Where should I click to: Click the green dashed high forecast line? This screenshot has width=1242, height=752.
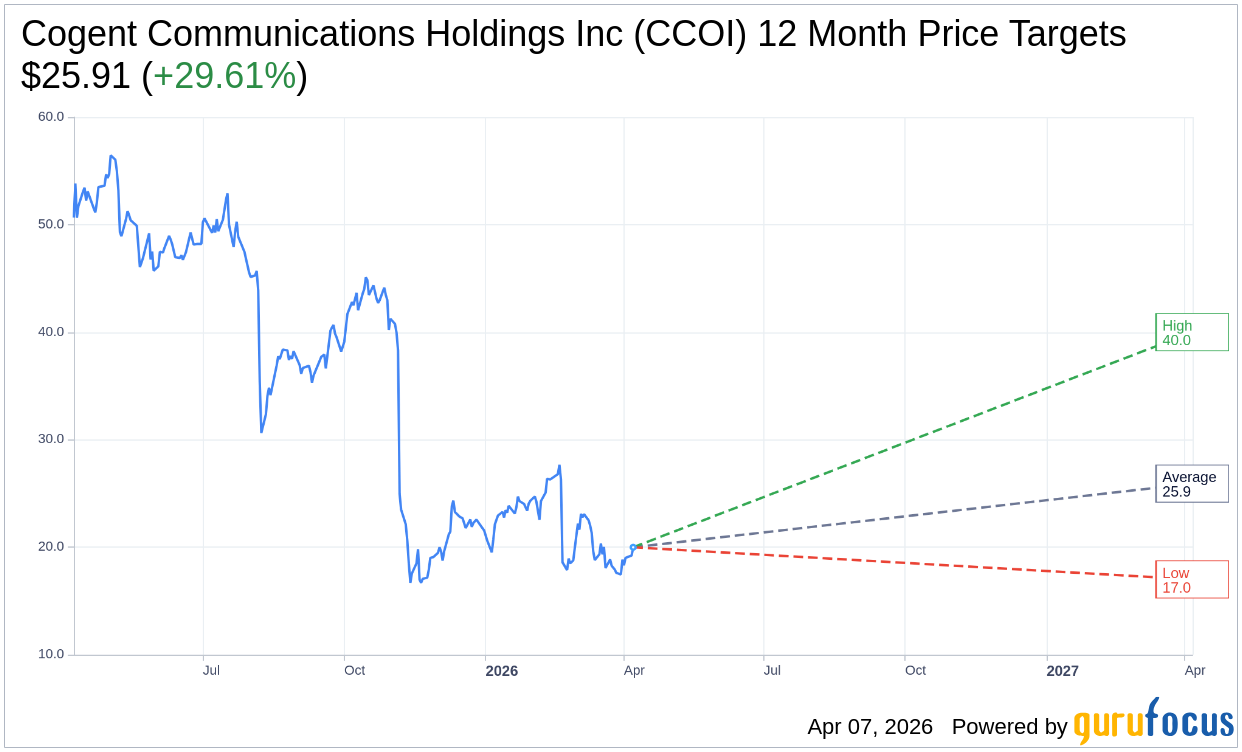coord(900,443)
